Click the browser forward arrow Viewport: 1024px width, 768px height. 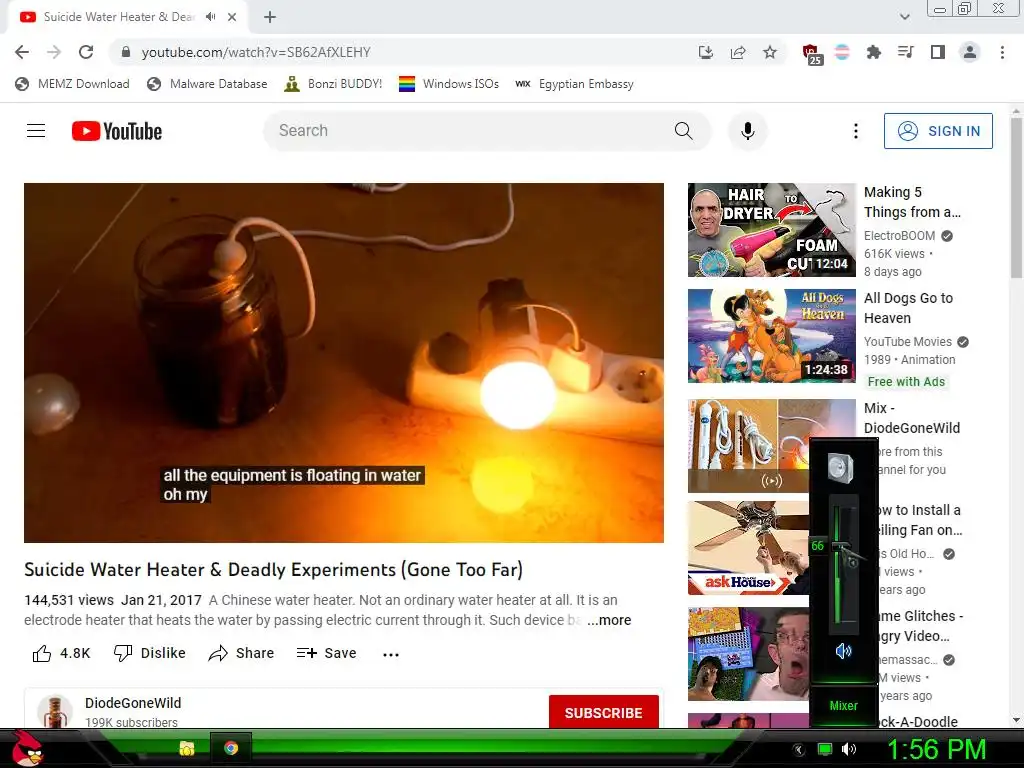coord(54,52)
